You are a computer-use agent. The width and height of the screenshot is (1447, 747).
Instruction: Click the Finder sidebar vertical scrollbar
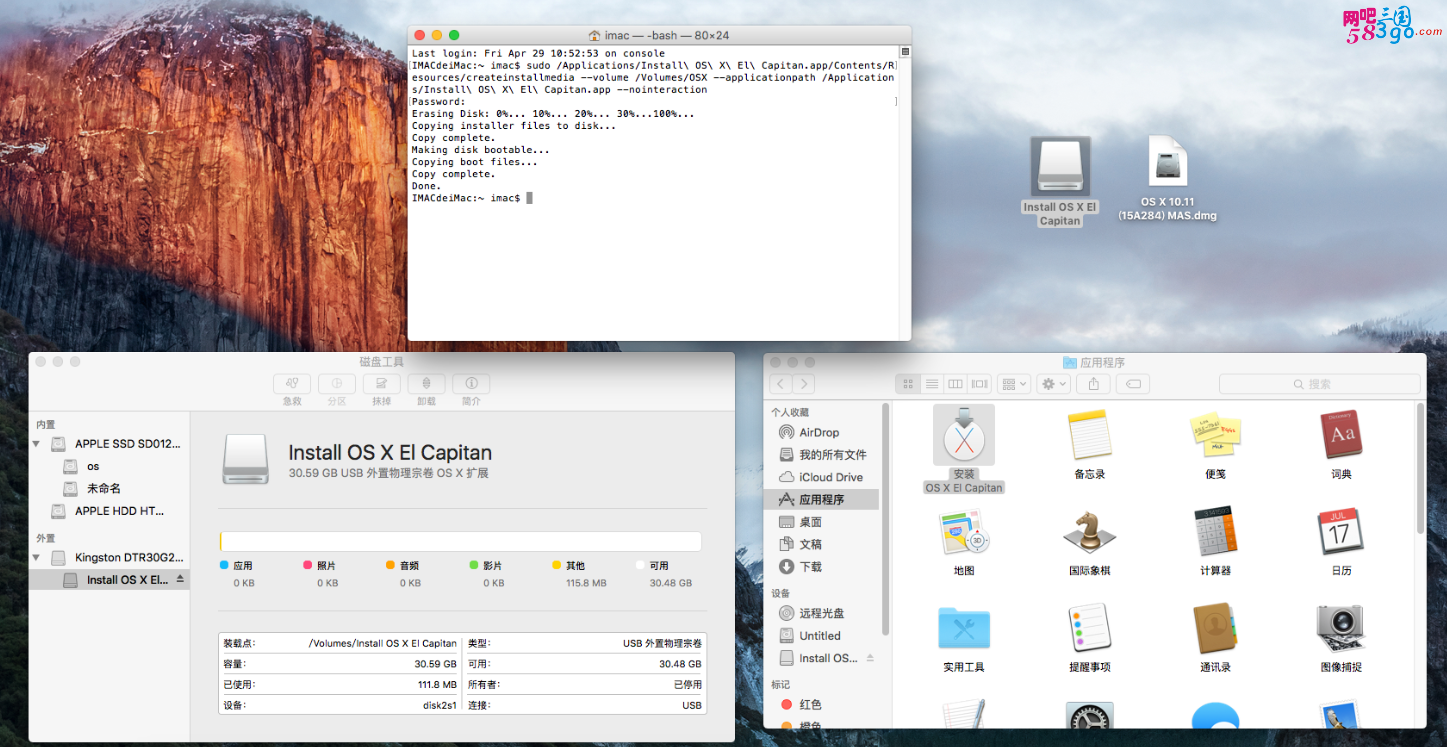[886, 519]
